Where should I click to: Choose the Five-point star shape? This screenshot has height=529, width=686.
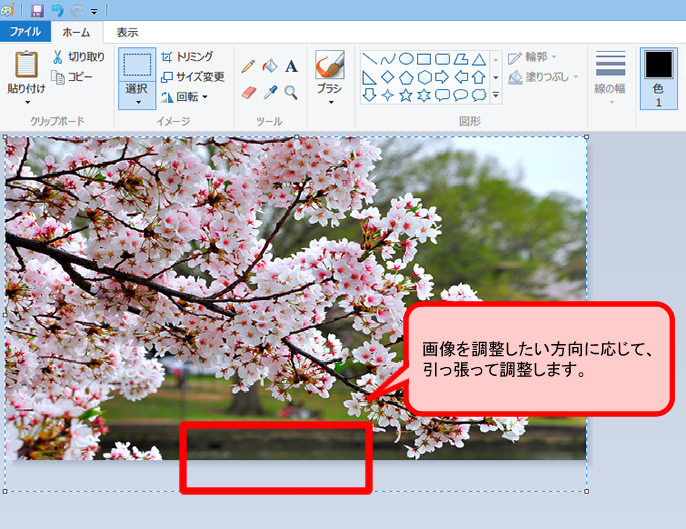[406, 95]
